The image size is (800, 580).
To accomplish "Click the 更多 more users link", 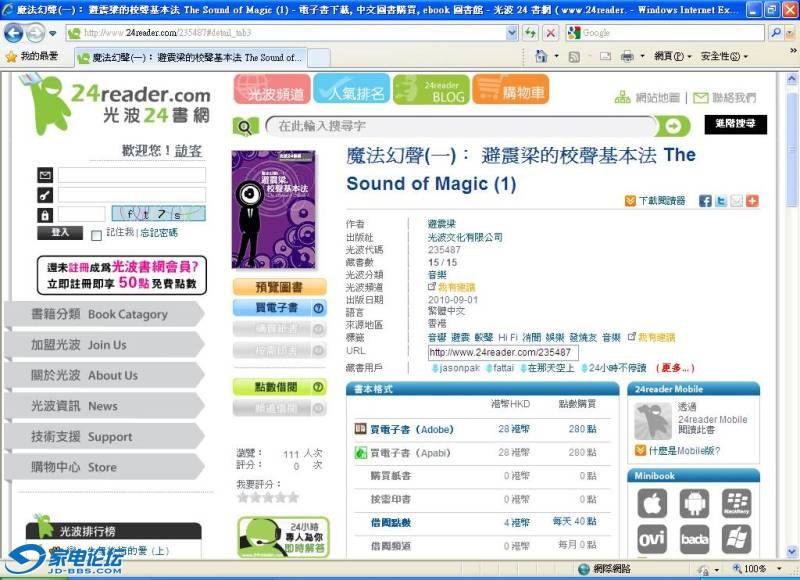I will (x=675, y=368).
